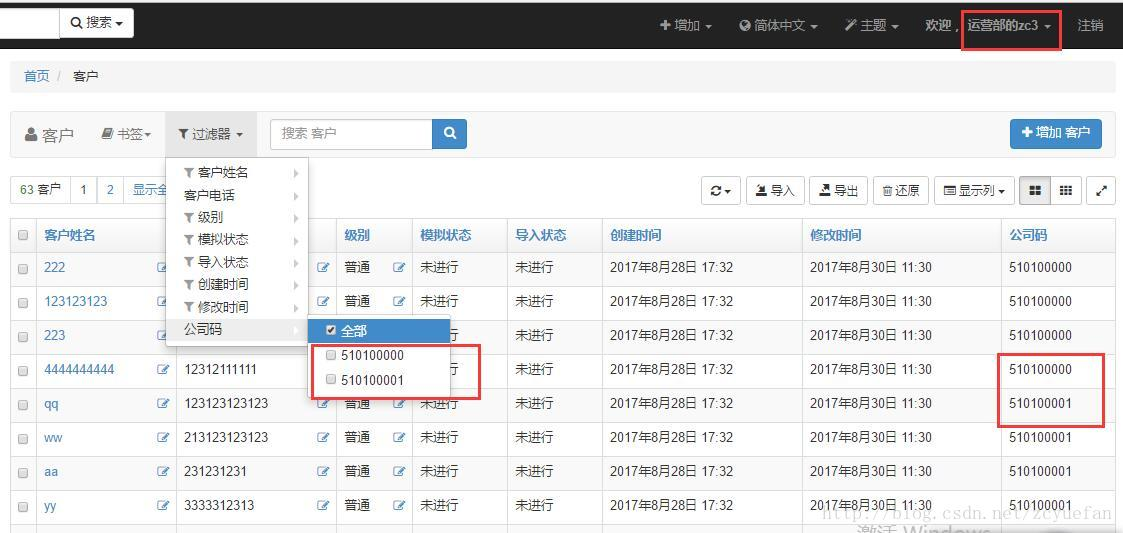The image size is (1123, 533).
Task: Check the 510100000 company code filter
Action: (x=330, y=355)
